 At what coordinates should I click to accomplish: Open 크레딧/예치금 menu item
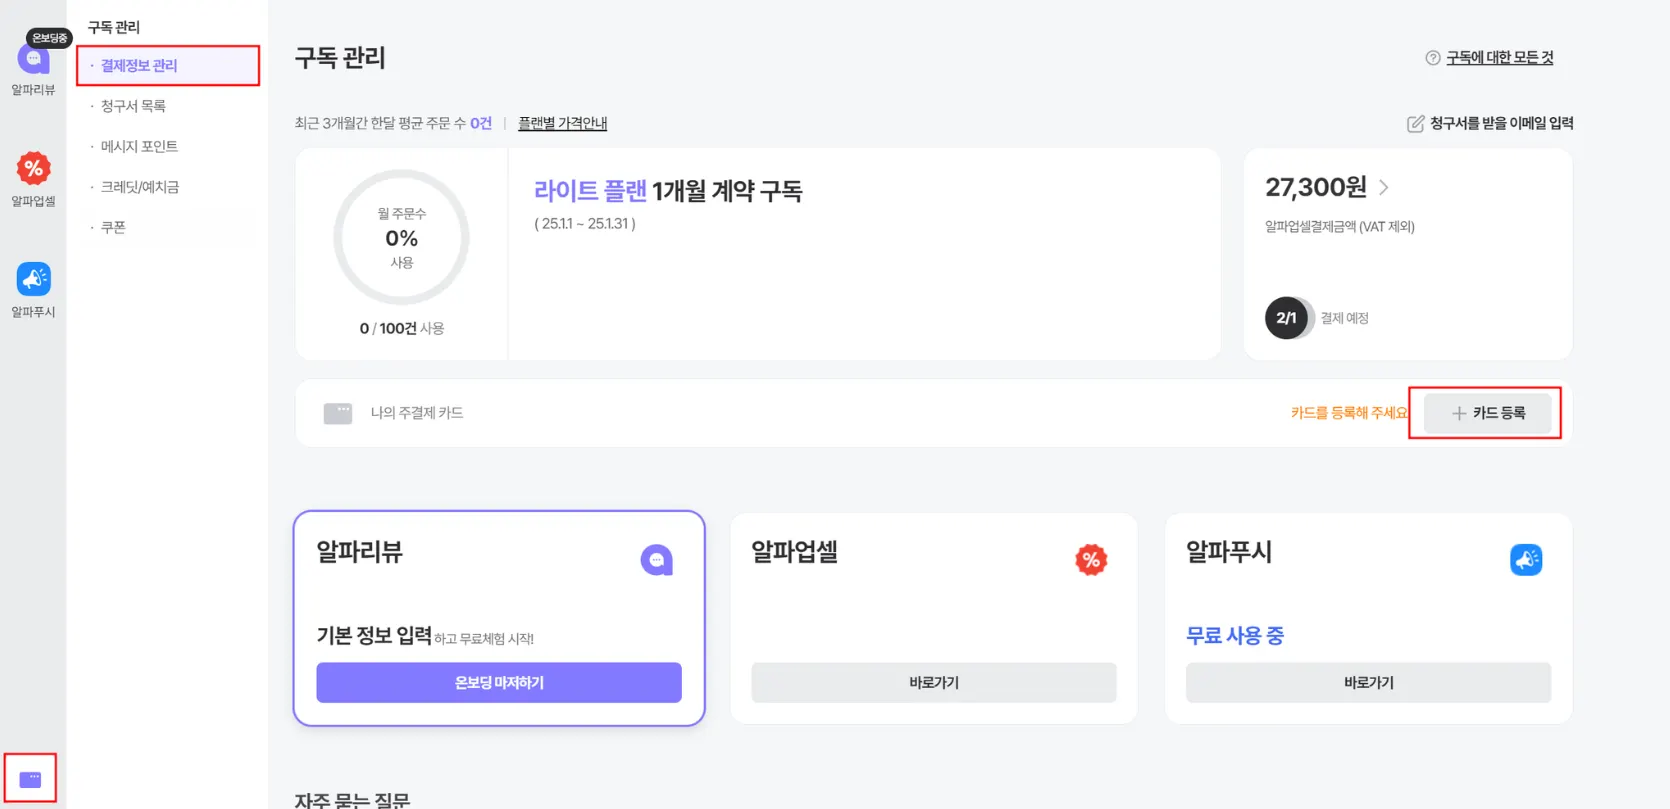tap(139, 187)
